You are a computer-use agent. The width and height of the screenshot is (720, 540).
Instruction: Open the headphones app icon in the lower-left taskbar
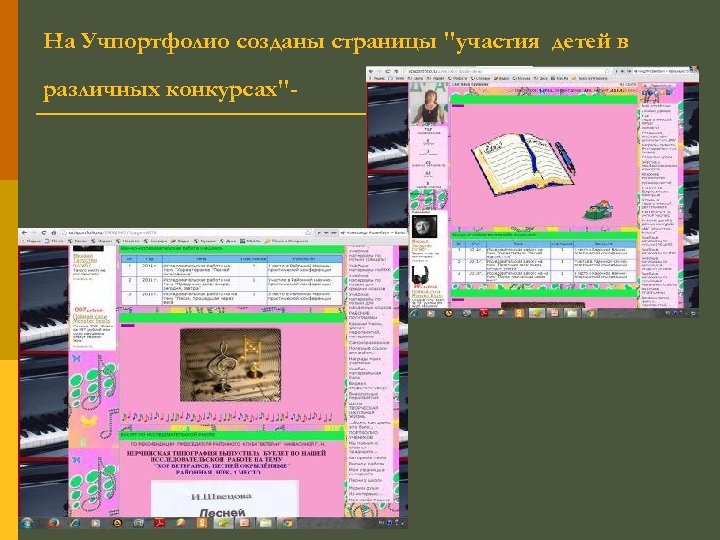point(139,523)
